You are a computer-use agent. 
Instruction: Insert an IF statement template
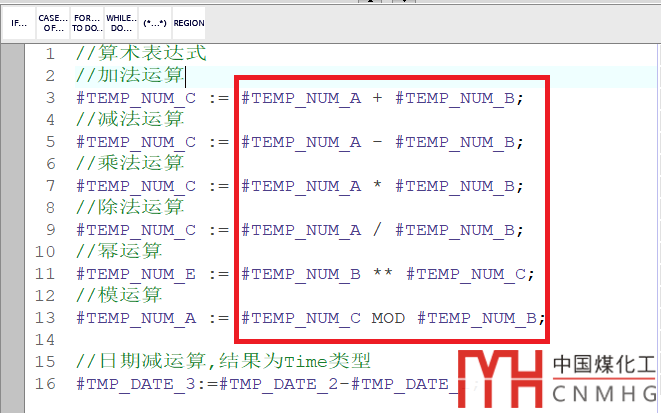19,23
